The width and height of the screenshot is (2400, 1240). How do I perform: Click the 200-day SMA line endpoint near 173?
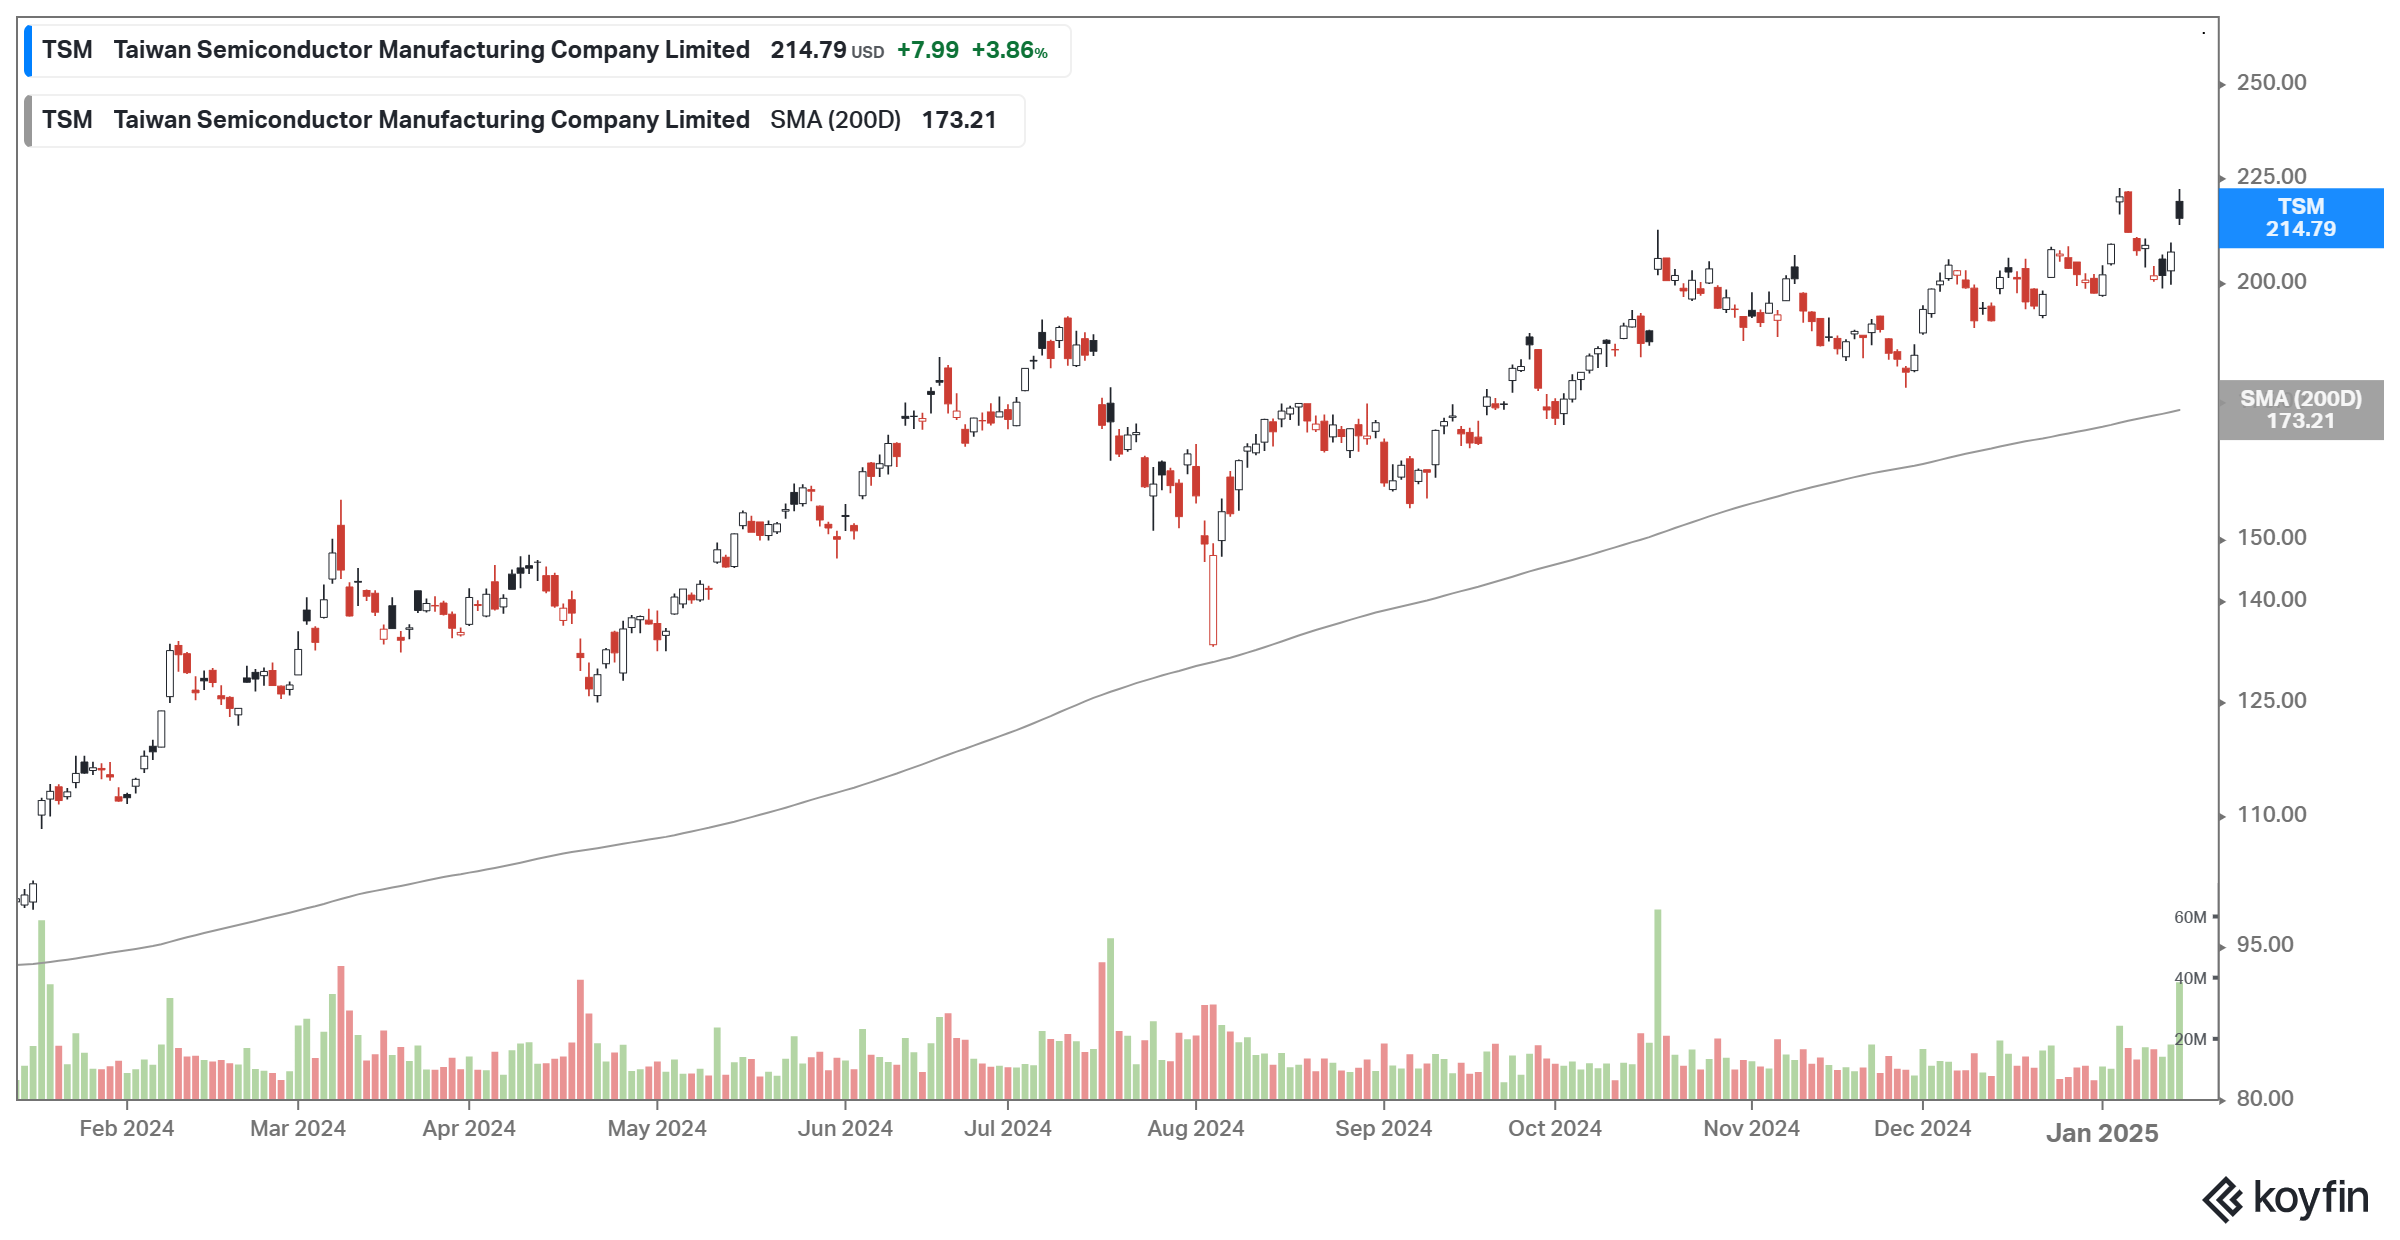[x=2178, y=411]
